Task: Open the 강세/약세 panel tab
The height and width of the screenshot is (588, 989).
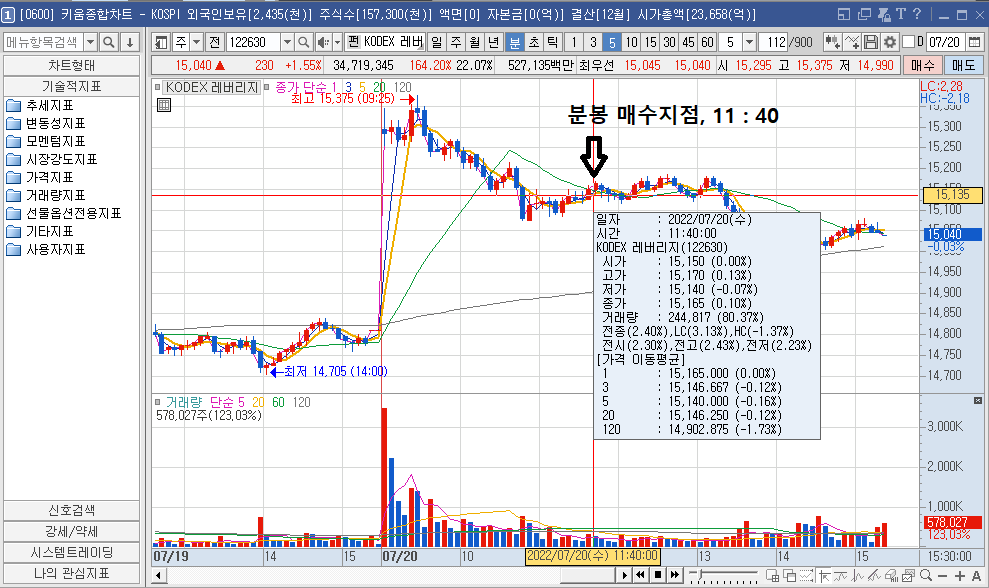Action: click(x=71, y=531)
